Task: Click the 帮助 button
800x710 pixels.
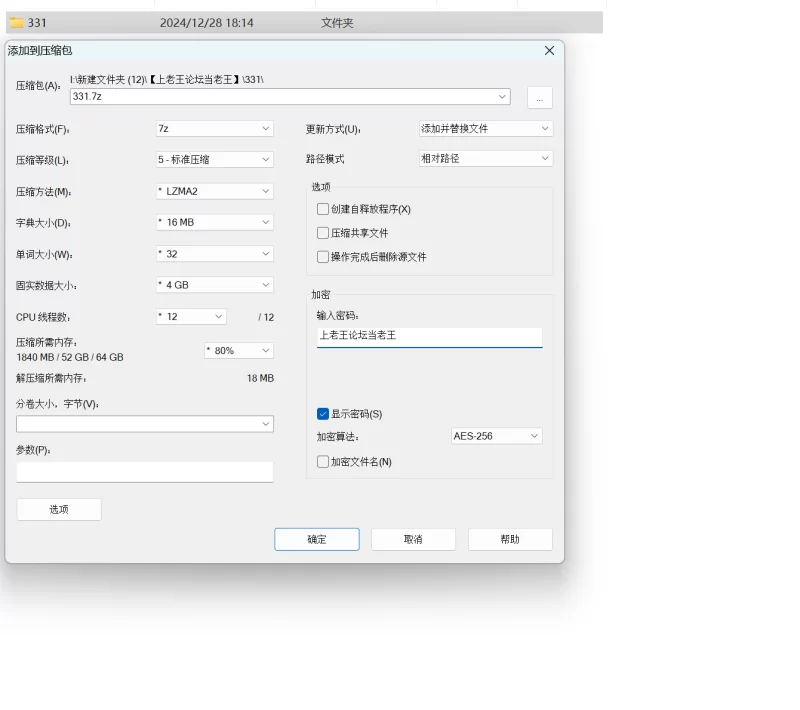Action: pos(510,540)
